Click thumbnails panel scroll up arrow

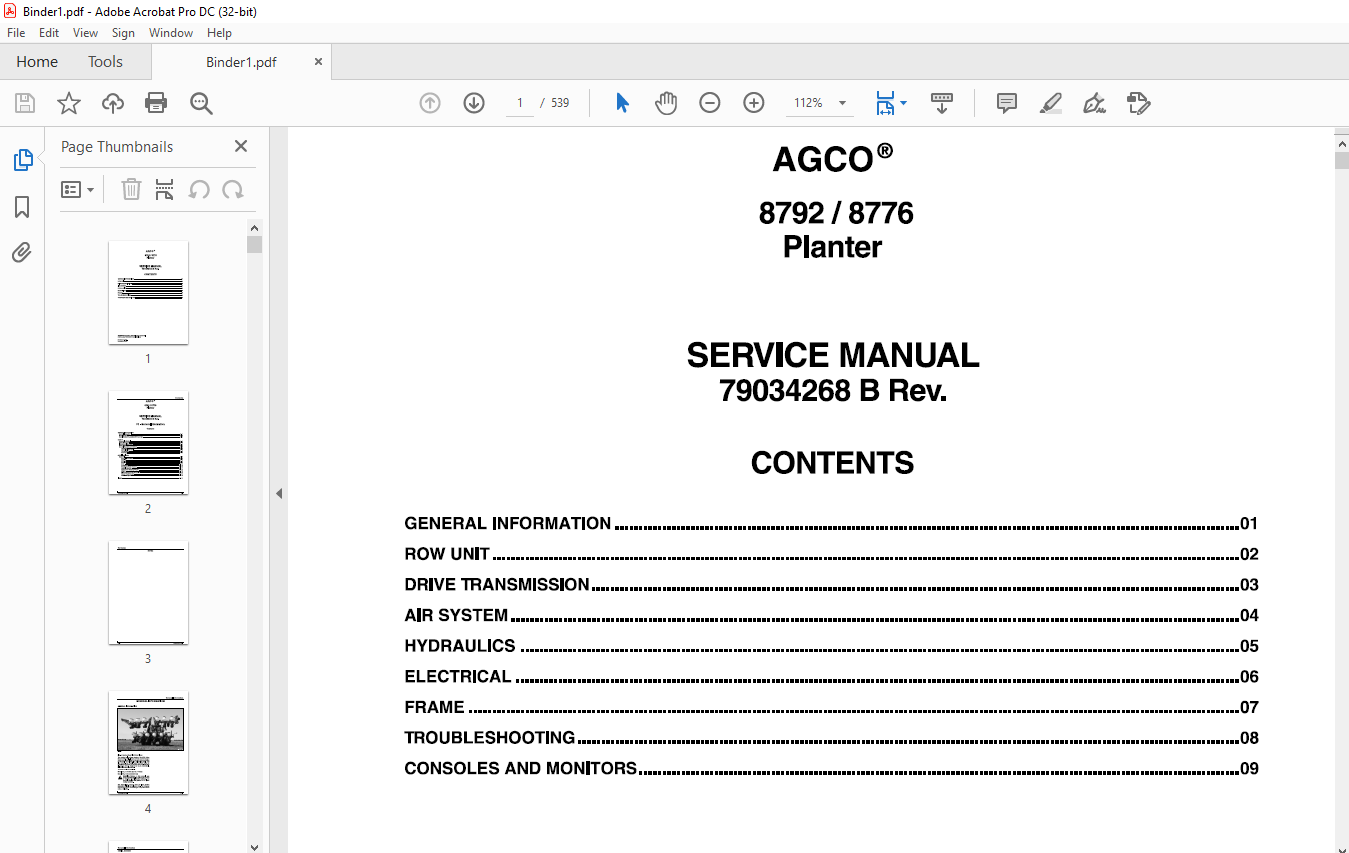[254, 227]
